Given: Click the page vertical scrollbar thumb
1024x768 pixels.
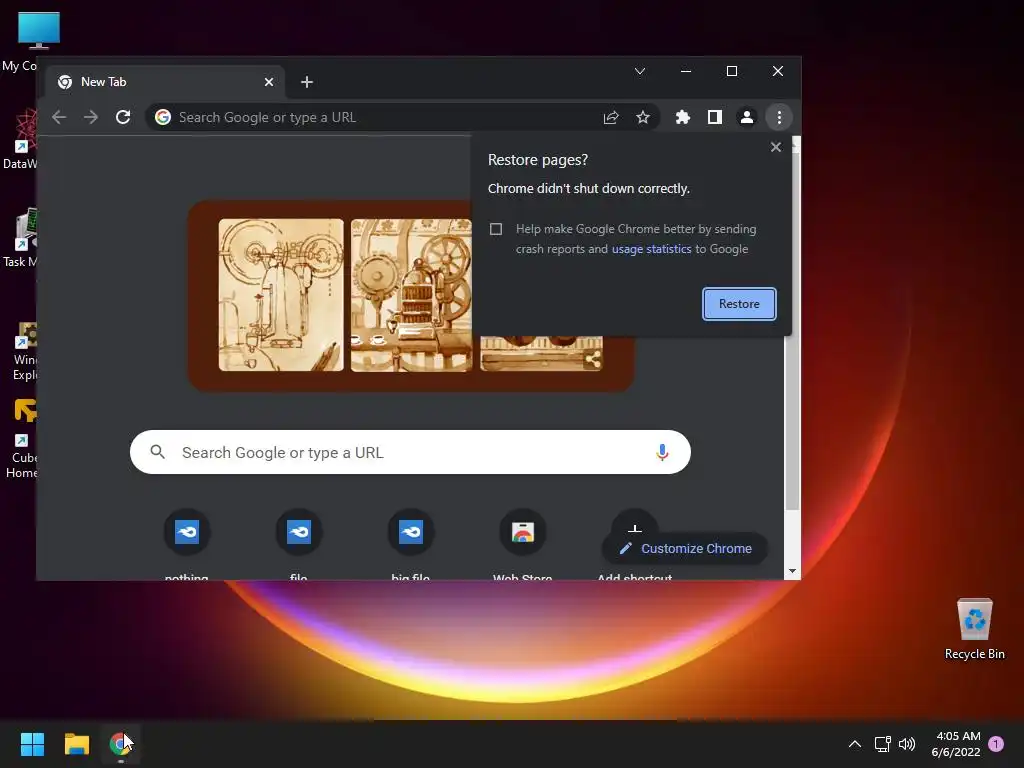Looking at the screenshot, I should tap(792, 332).
